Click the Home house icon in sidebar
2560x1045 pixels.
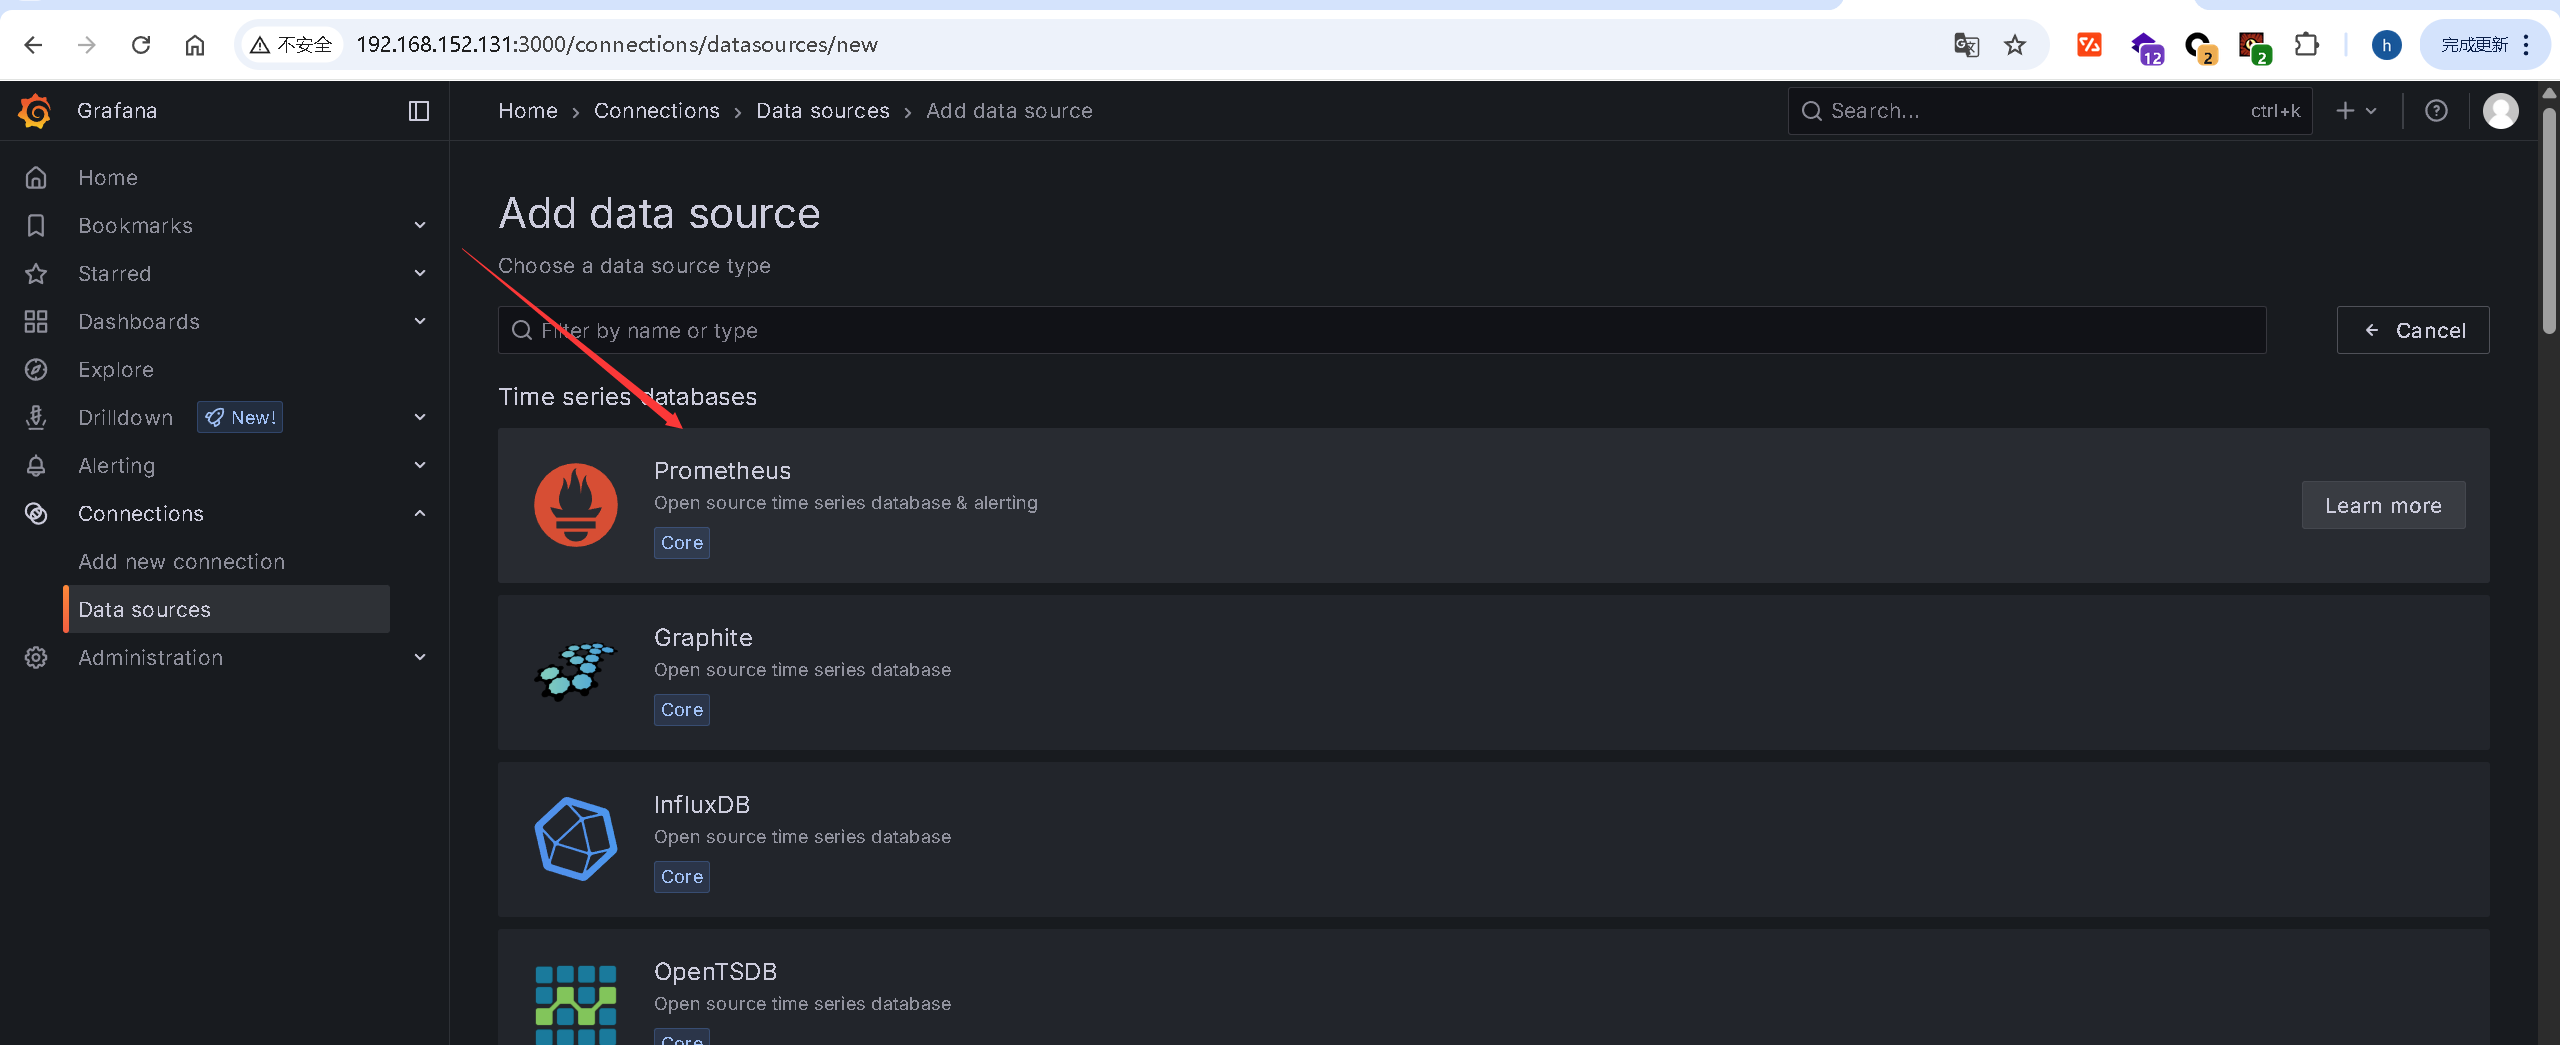36,177
